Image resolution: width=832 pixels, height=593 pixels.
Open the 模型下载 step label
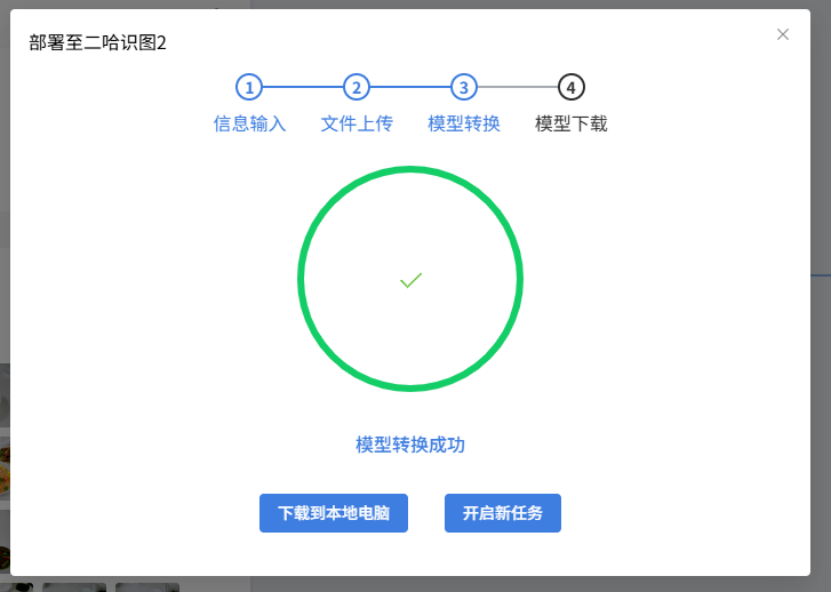click(x=570, y=124)
